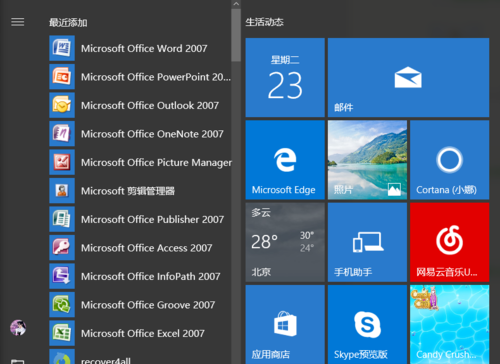Open the user account avatar

click(18, 328)
